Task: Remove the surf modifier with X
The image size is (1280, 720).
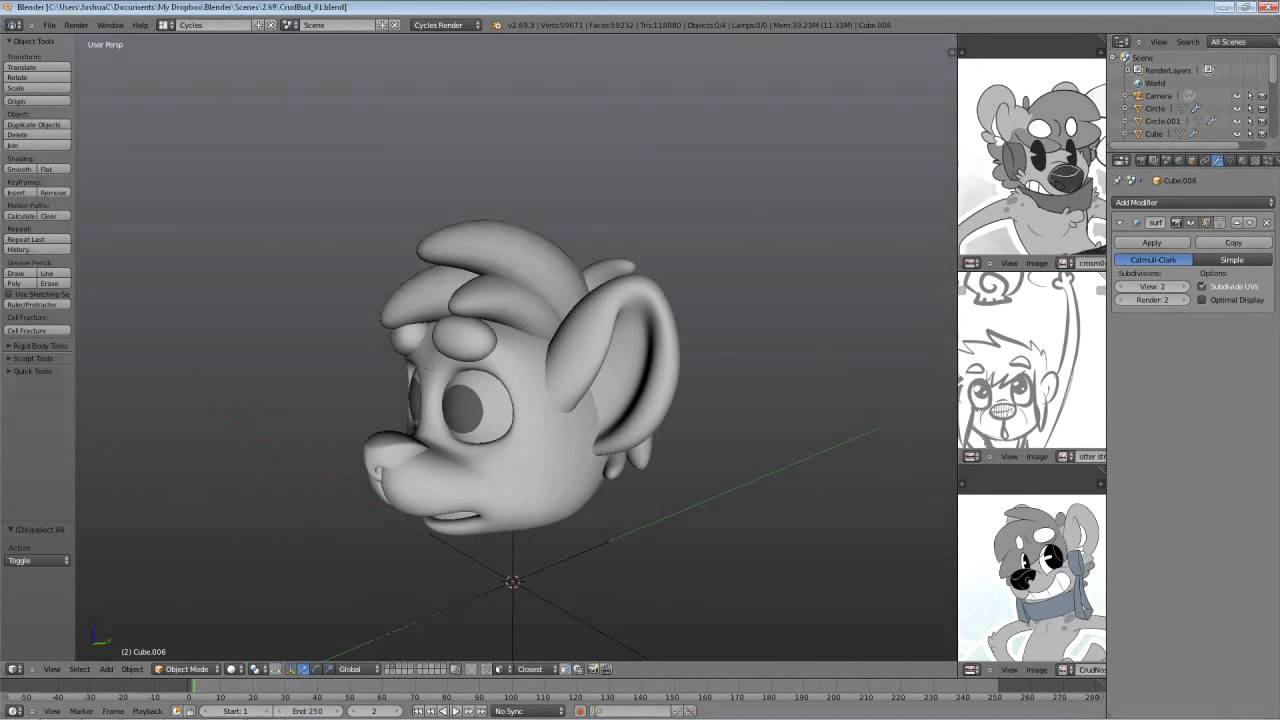Action: 1267,222
